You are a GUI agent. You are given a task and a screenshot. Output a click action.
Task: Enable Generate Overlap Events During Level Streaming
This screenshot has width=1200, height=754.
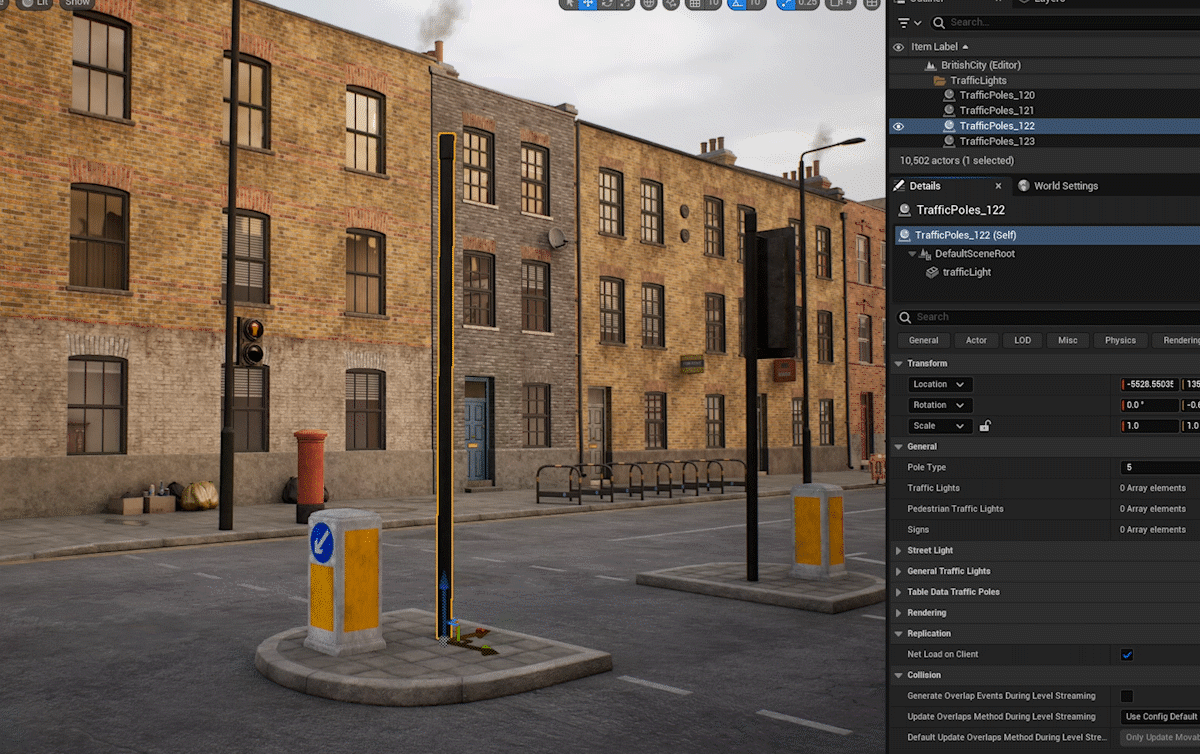pyautogui.click(x=1127, y=696)
